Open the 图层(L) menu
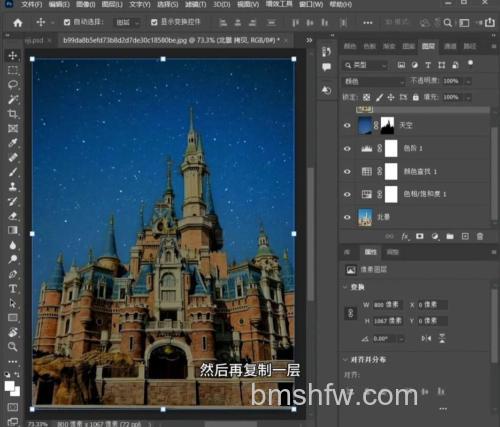Viewport: 500px width, 427px height. tap(112, 4)
